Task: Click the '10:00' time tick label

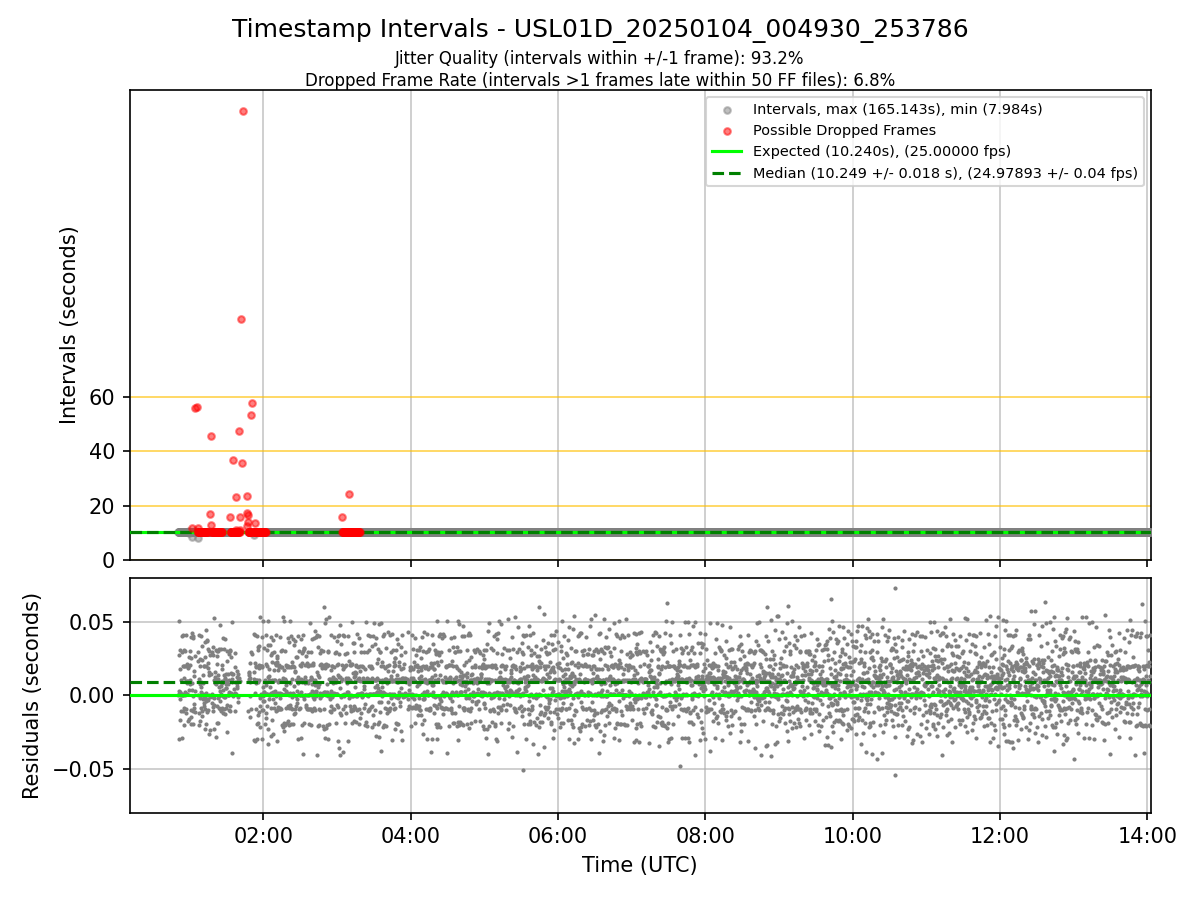Action: pos(853,833)
